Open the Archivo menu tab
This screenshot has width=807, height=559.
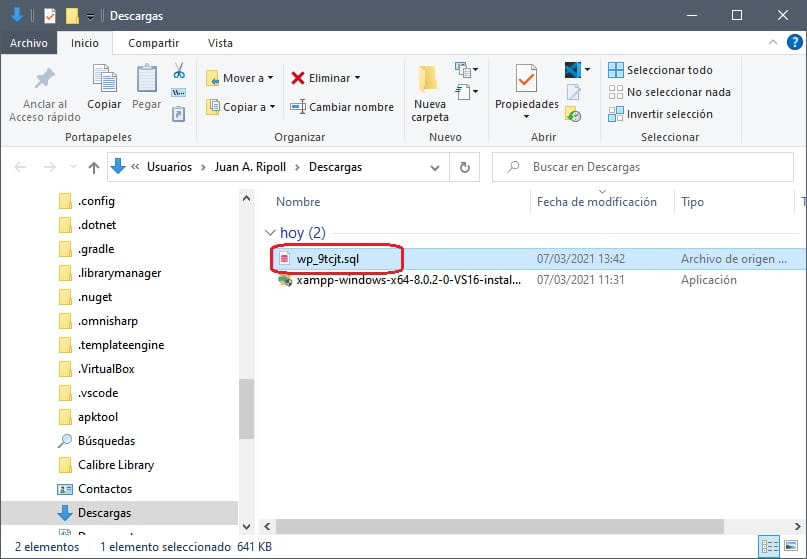click(29, 43)
